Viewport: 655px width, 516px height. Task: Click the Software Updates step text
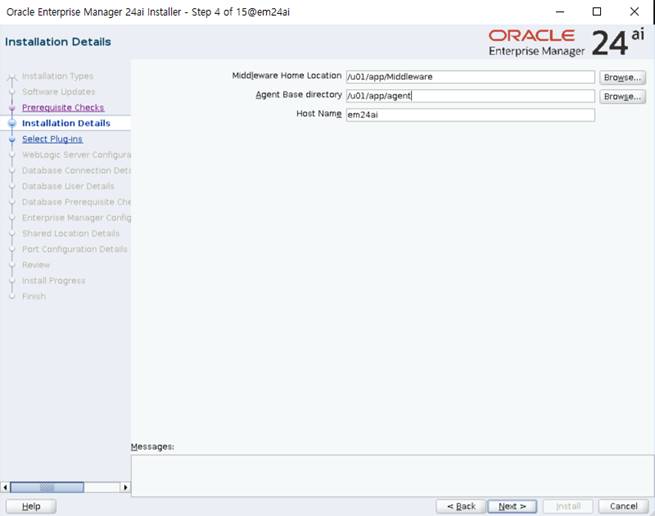click(x=58, y=92)
